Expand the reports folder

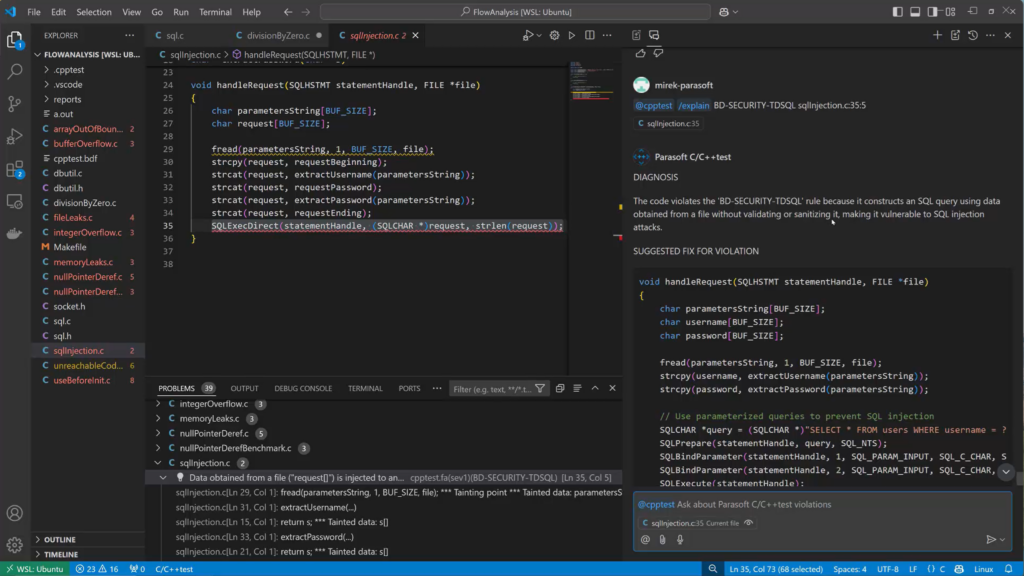pos(46,99)
